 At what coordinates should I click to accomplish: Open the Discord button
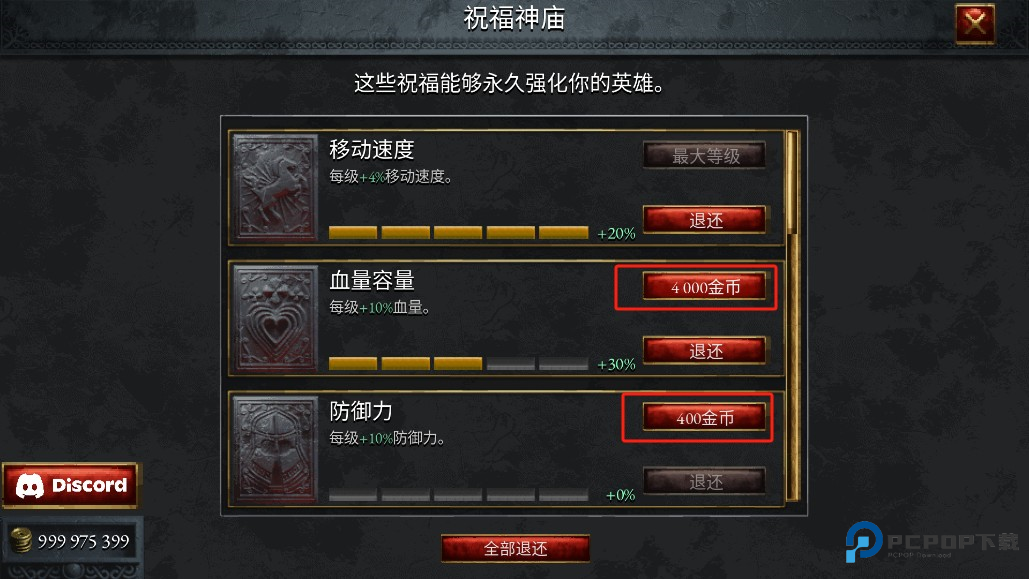point(70,485)
